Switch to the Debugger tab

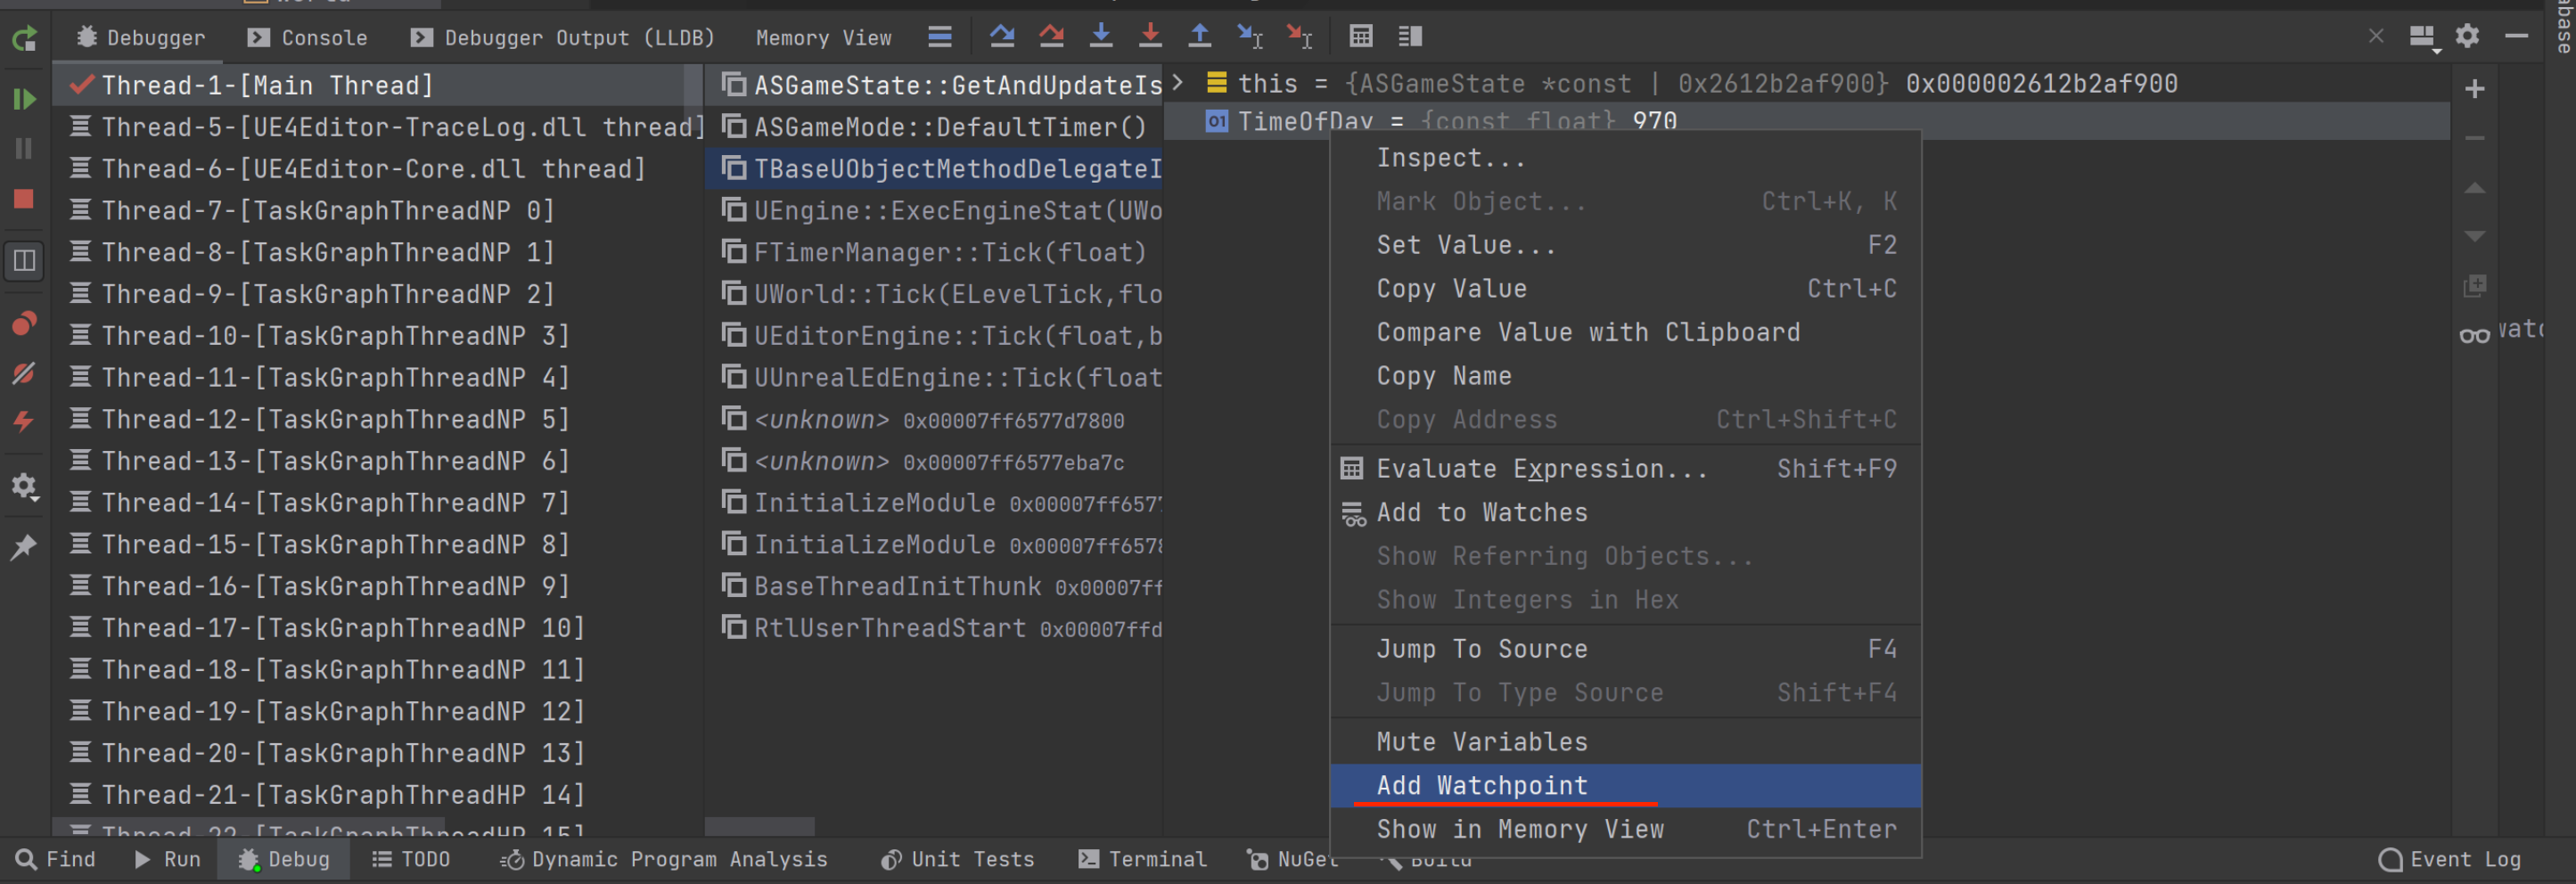[x=141, y=38]
